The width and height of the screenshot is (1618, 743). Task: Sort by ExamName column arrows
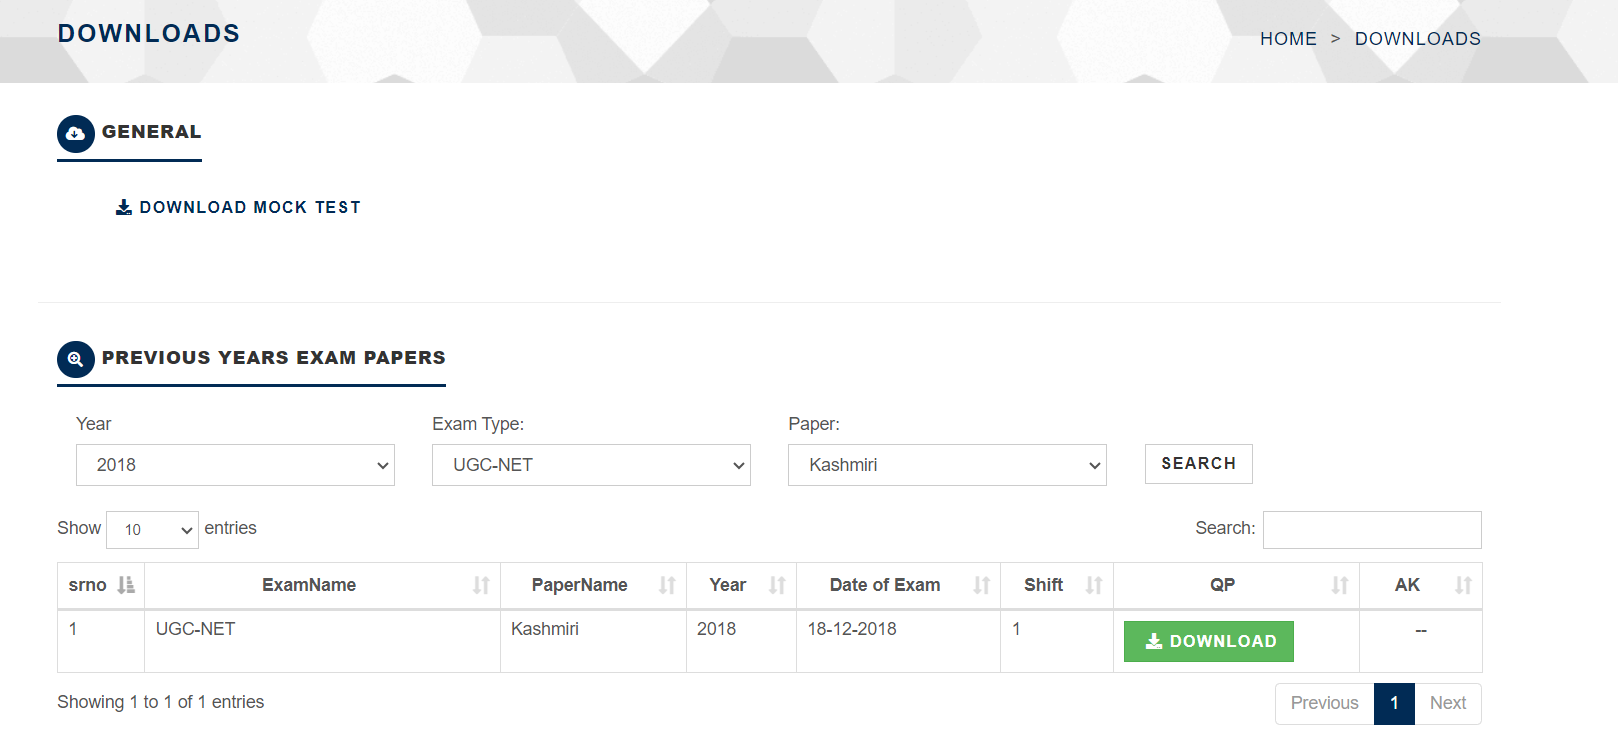pyautogui.click(x=481, y=585)
